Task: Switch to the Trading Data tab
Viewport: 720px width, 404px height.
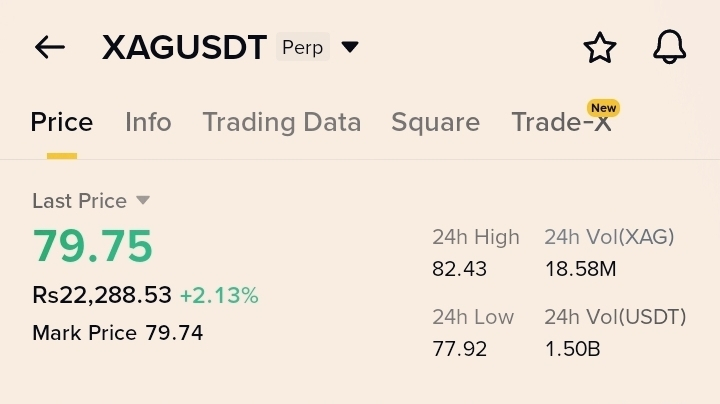Action: [281, 122]
